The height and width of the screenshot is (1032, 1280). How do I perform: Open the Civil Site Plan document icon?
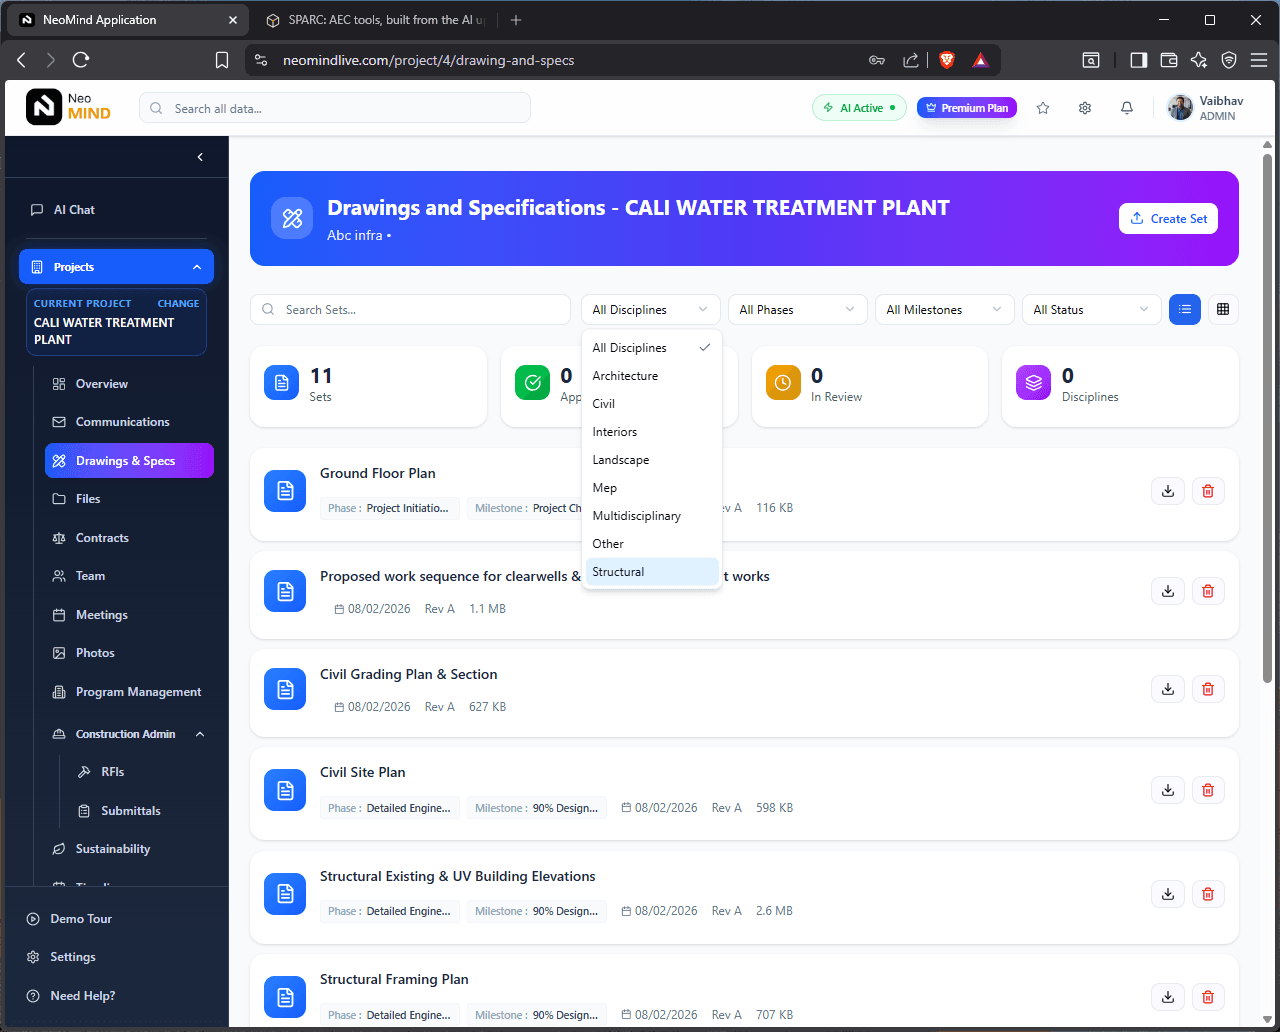[x=285, y=790]
